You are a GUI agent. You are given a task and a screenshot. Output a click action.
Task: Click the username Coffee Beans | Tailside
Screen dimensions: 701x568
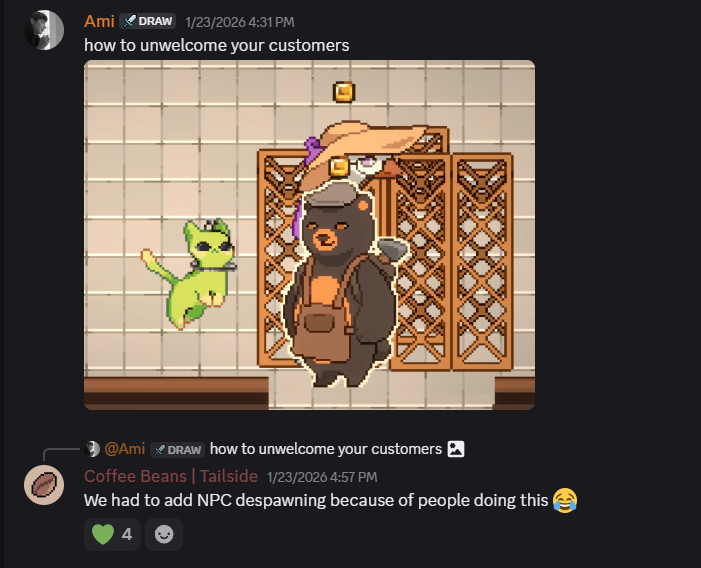pos(171,476)
